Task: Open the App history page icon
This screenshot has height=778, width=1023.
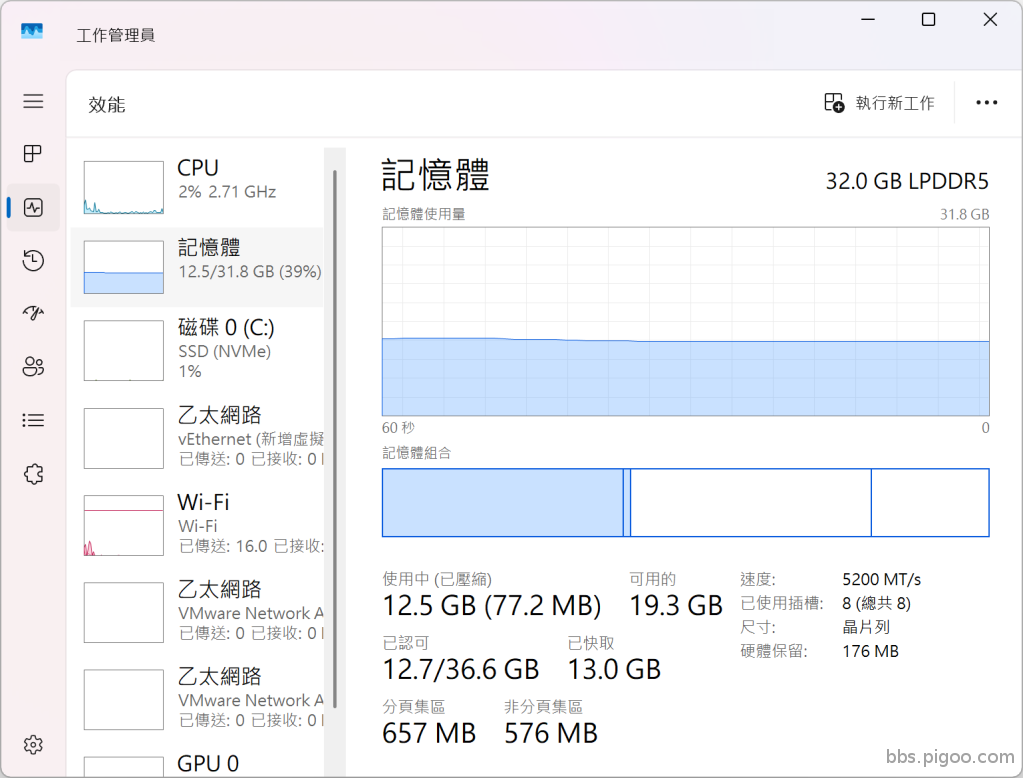Action: pyautogui.click(x=33, y=260)
